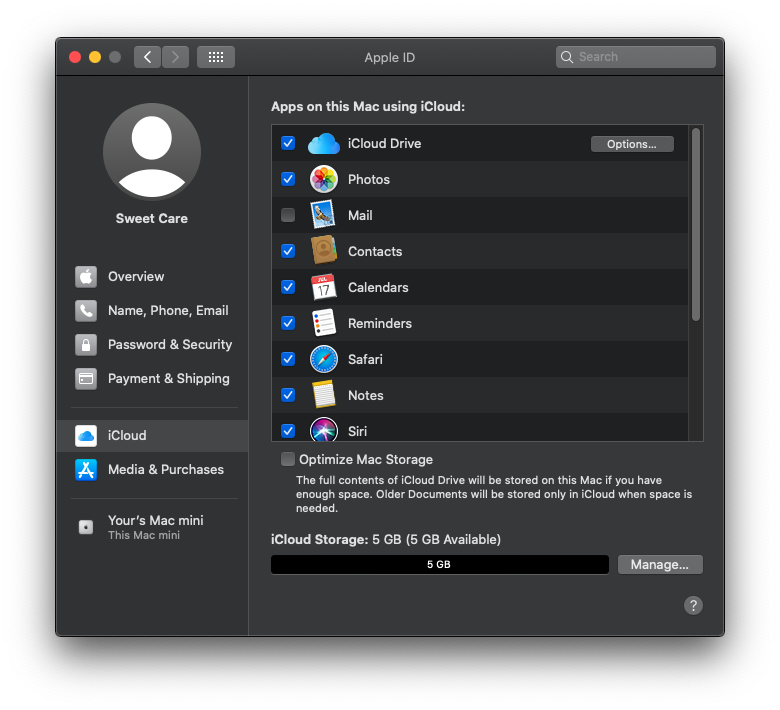Viewport: 780px width, 710px height.
Task: Click the Mac mini device icon
Action: pyautogui.click(x=86, y=526)
